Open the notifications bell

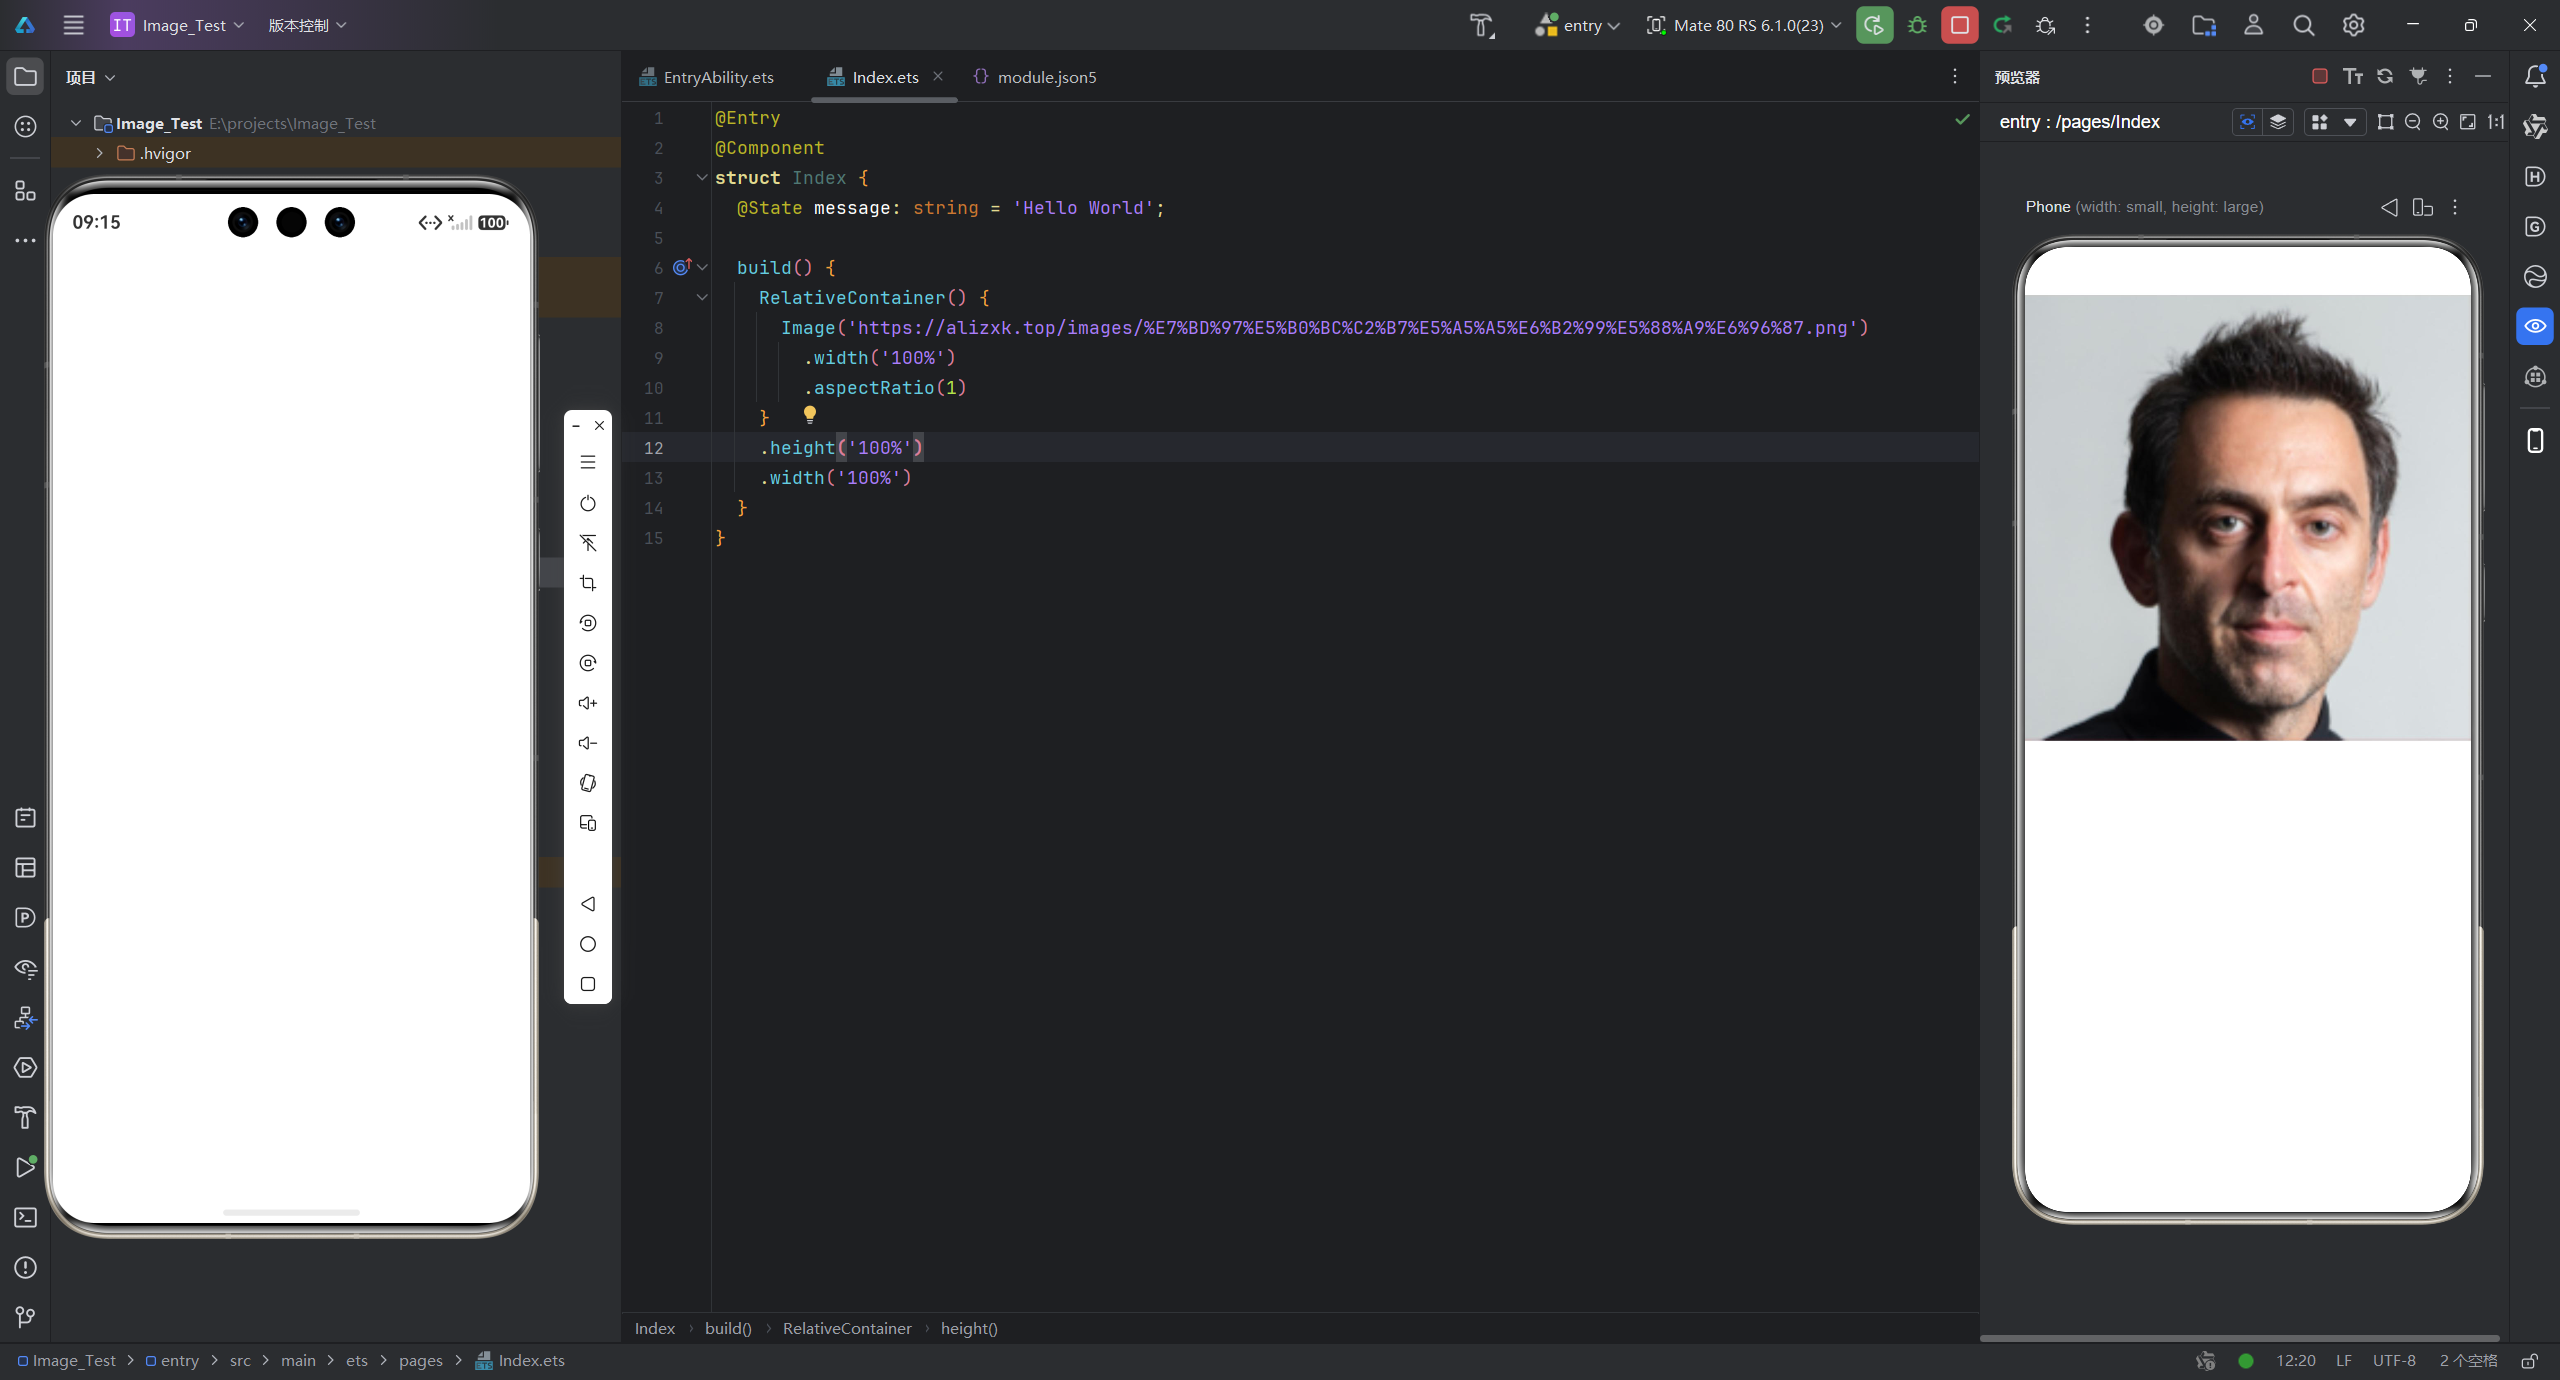[2535, 76]
